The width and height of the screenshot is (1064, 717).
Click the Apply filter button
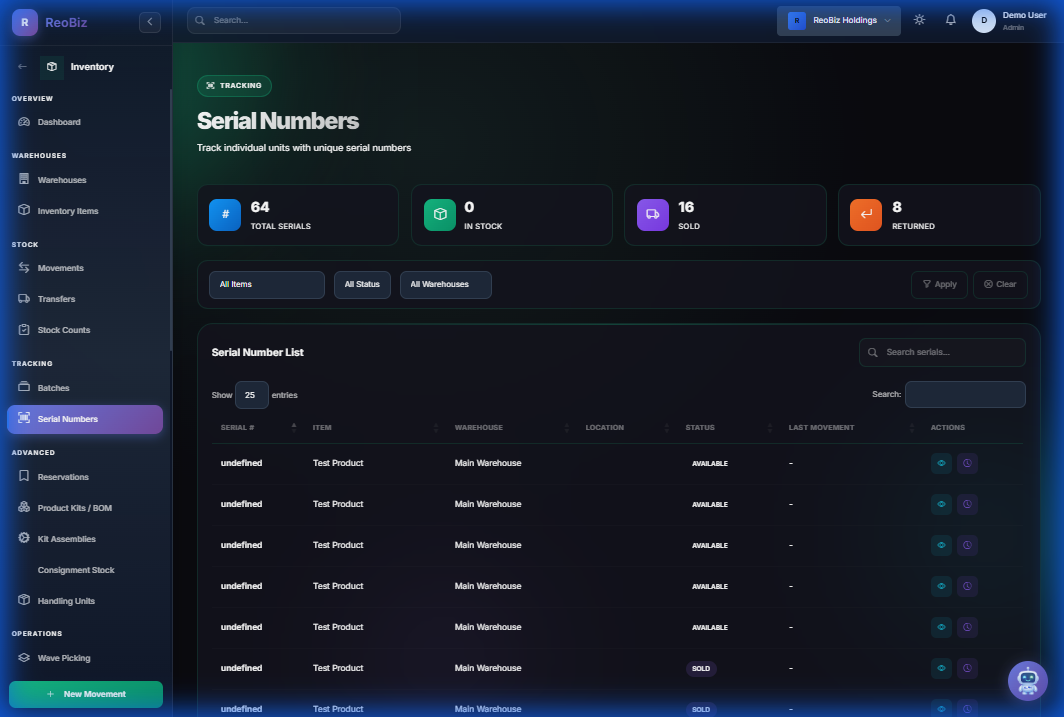(939, 285)
